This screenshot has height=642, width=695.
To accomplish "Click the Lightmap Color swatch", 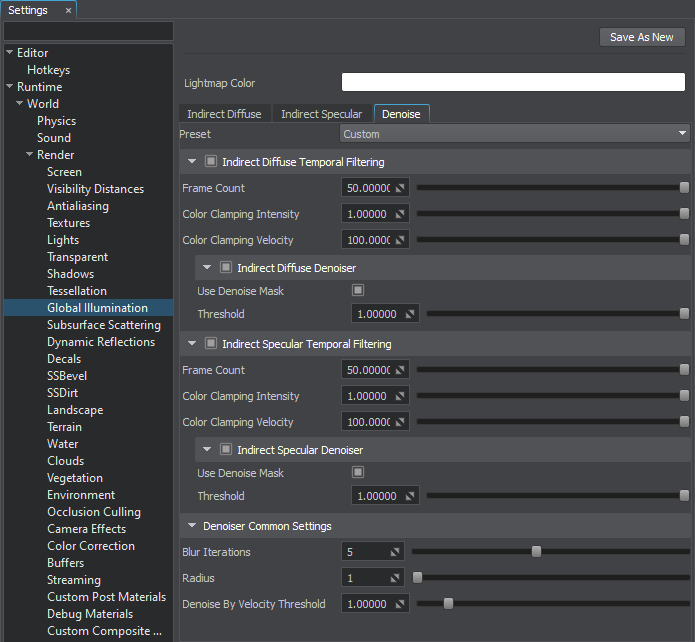I will [x=513, y=83].
